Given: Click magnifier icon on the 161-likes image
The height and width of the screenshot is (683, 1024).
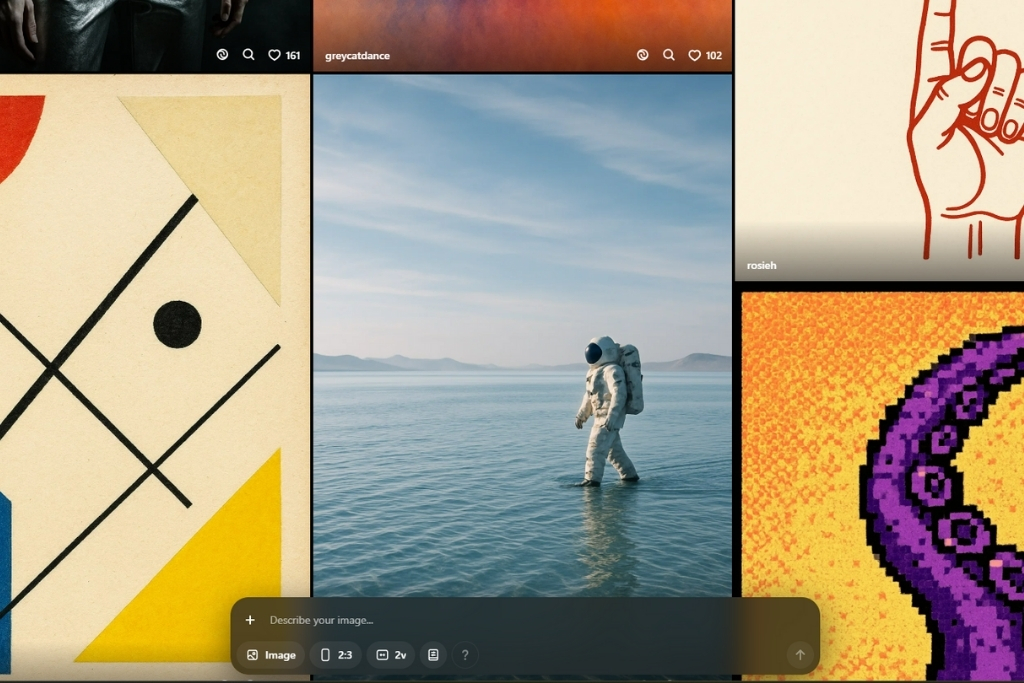Looking at the screenshot, I should click(x=248, y=56).
